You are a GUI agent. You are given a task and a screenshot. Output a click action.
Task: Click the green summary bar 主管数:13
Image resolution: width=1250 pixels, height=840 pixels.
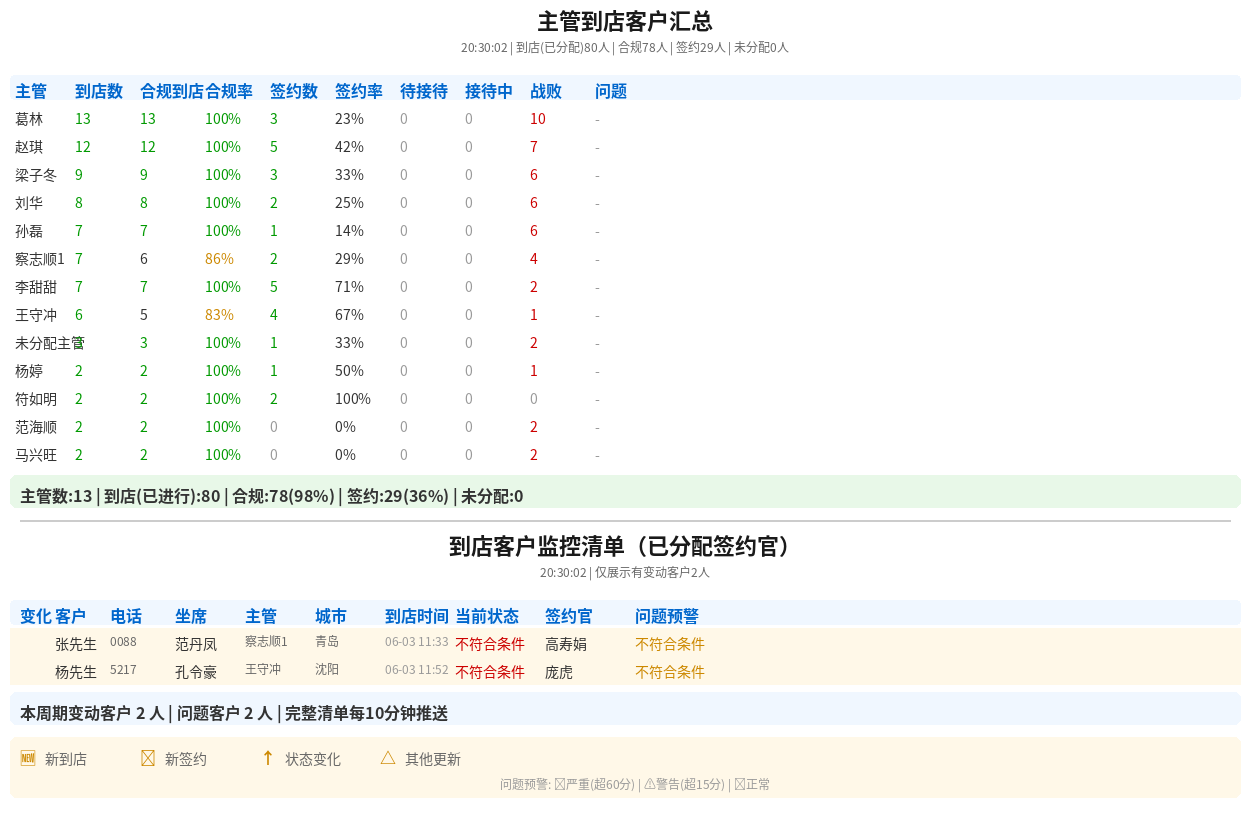click(625, 492)
